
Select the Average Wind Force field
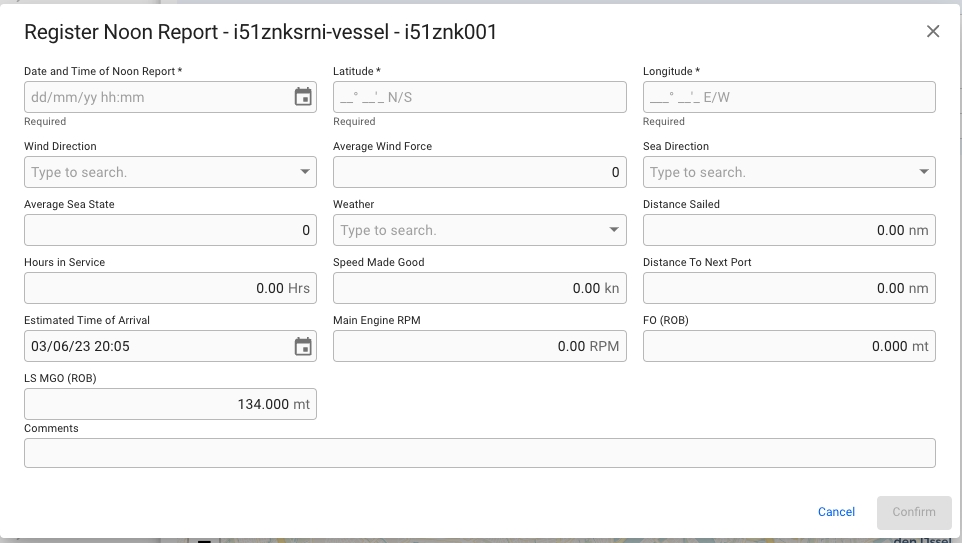coord(479,172)
